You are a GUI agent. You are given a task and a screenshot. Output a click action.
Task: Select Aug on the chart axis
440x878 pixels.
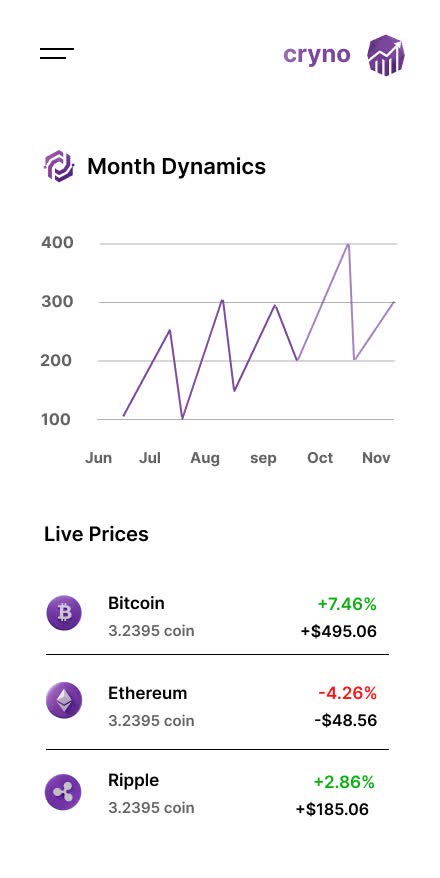(x=205, y=459)
